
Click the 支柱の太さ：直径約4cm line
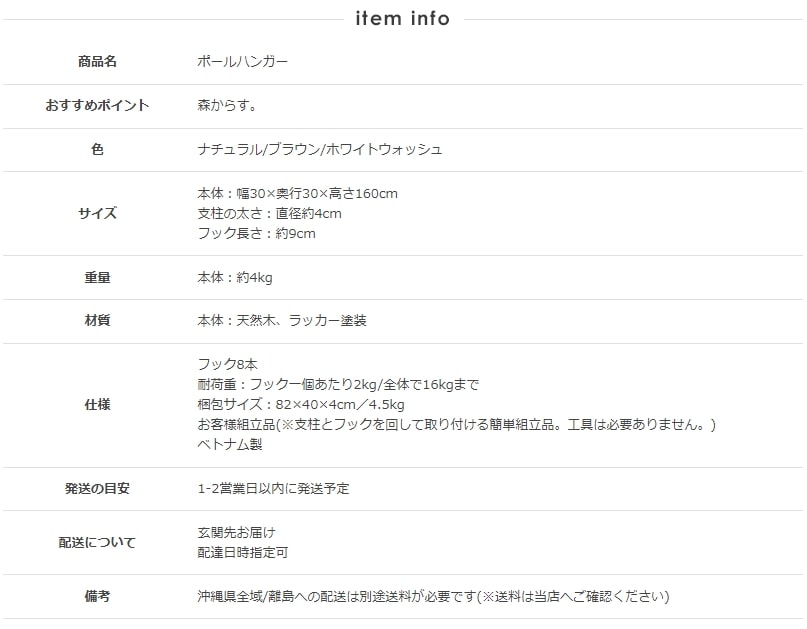pos(270,213)
